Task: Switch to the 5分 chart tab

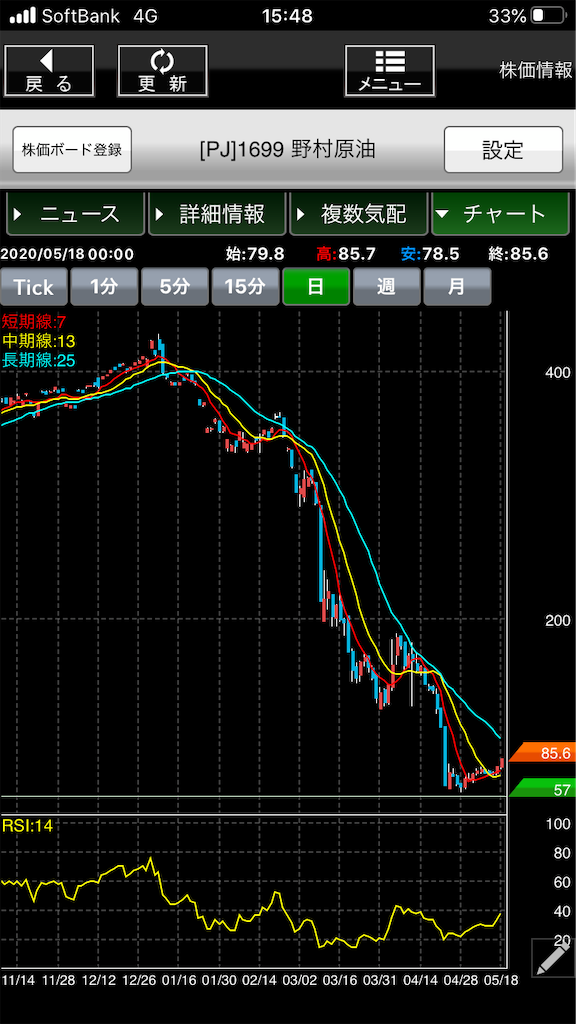Action: [175, 287]
